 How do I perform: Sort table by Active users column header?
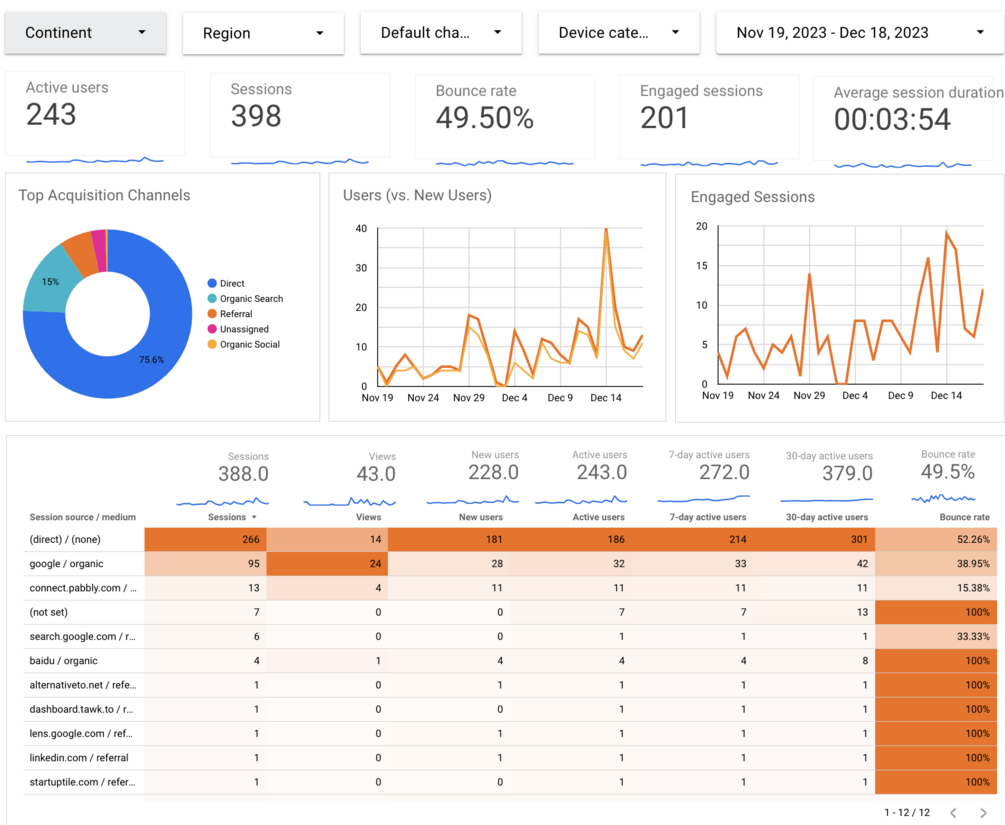point(599,517)
